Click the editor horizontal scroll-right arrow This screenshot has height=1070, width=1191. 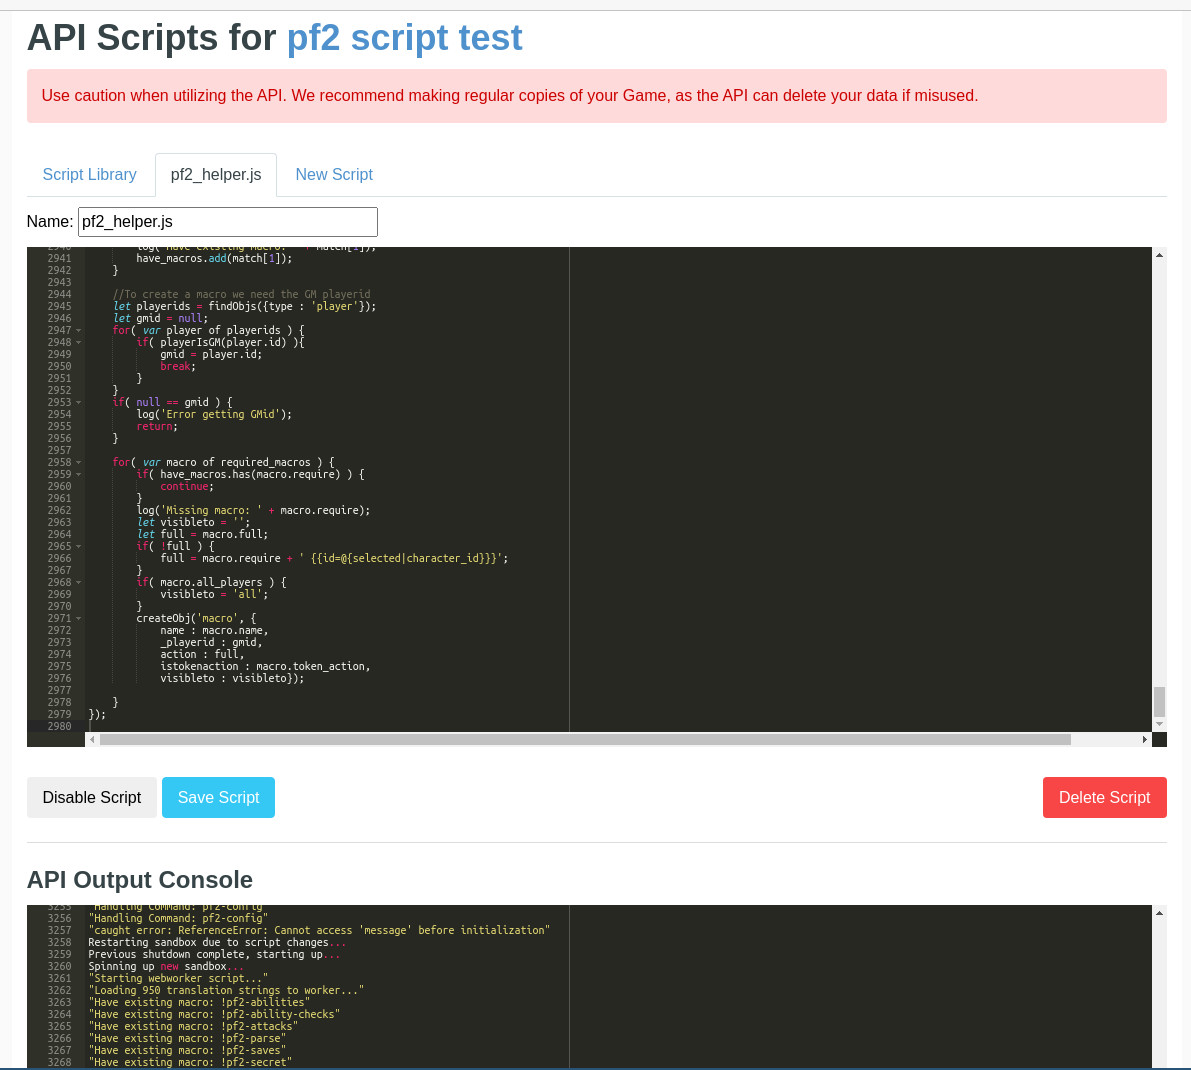(x=1145, y=740)
